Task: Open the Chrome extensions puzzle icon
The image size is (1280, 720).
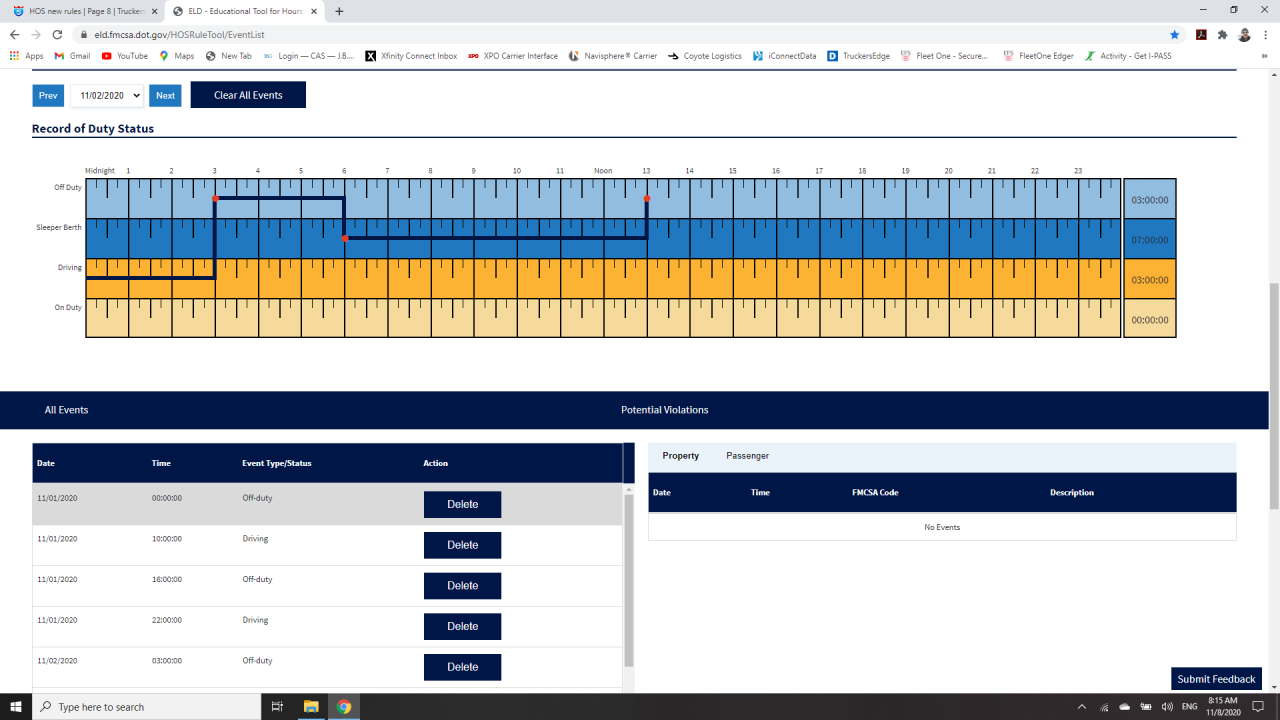Action: (x=1222, y=34)
